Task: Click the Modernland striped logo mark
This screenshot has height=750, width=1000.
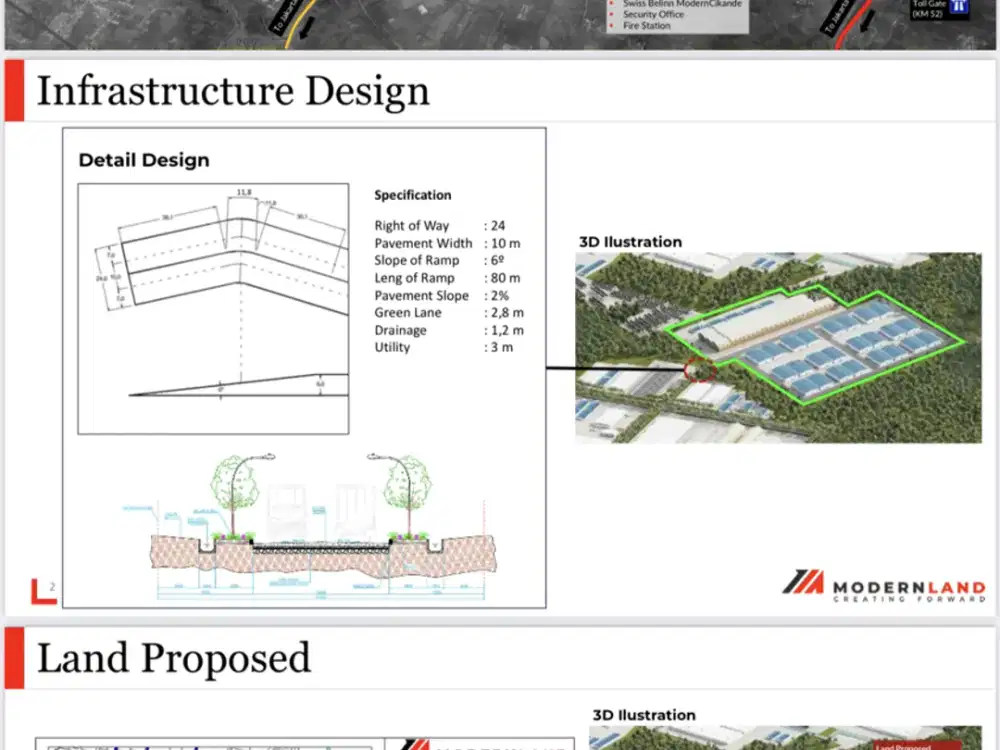Action: pyautogui.click(x=802, y=583)
